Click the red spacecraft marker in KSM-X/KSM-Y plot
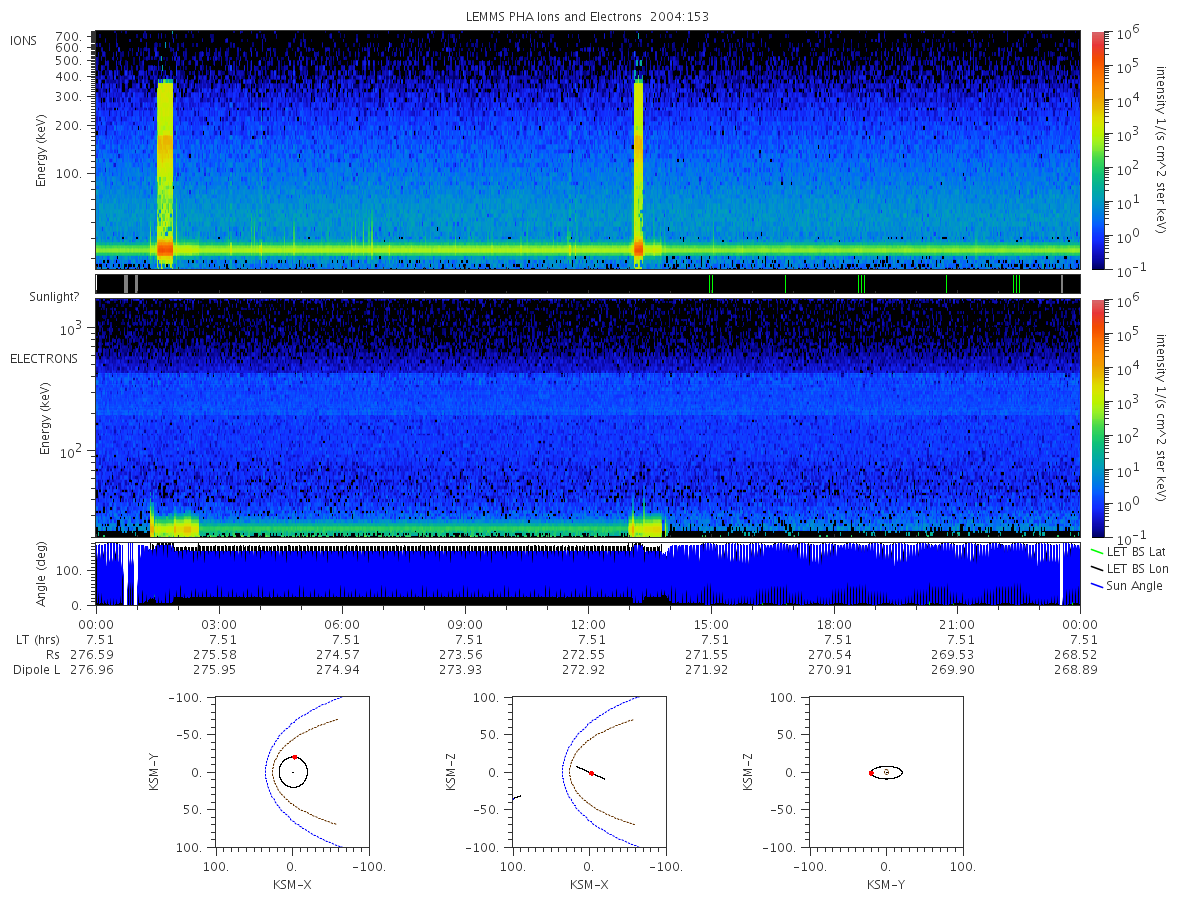 coord(295,757)
